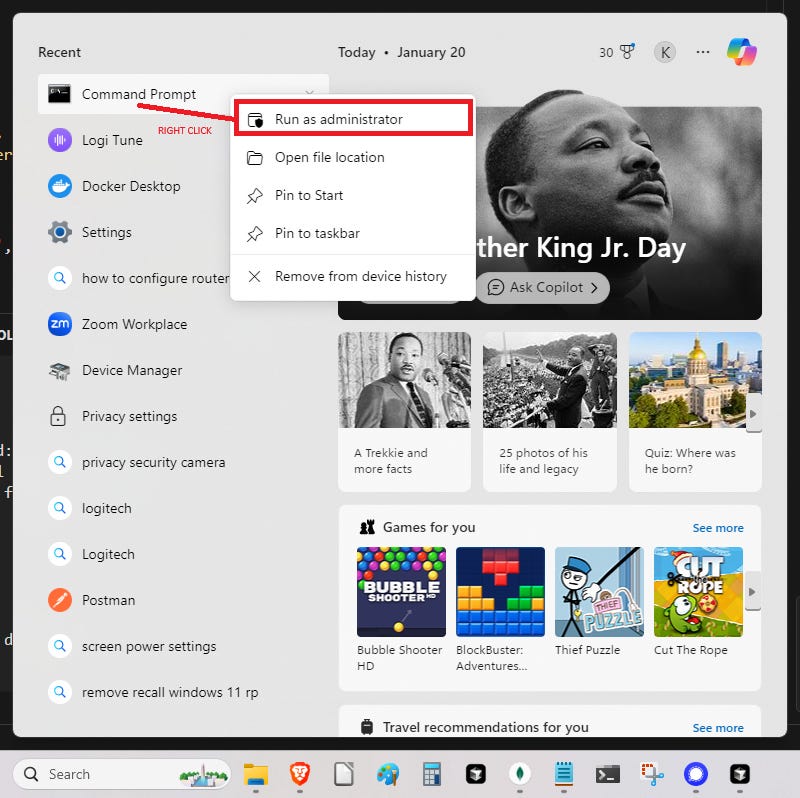The image size is (800, 798).
Task: Open the blue circle app on the taskbar
Action: click(696, 774)
